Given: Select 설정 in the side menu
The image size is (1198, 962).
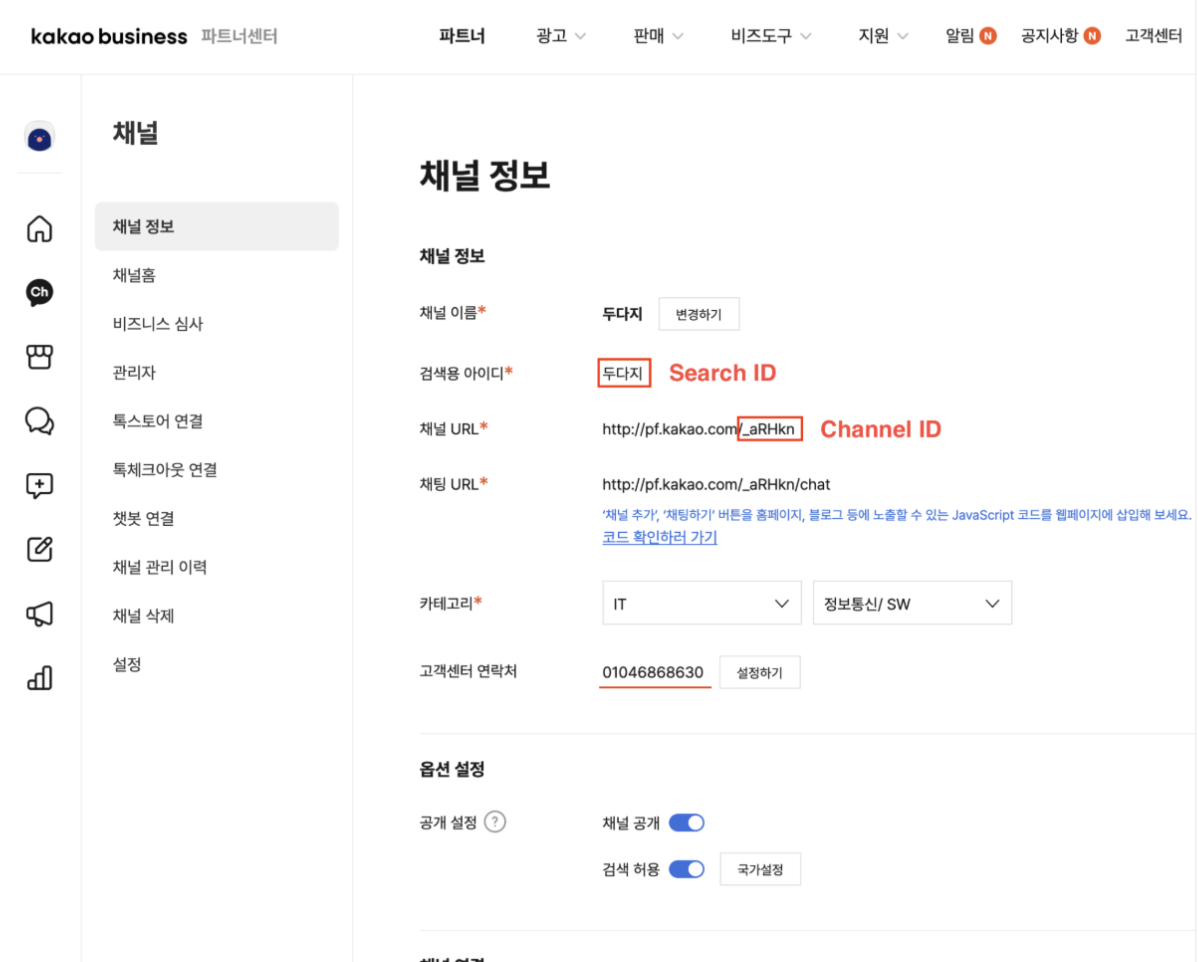Looking at the screenshot, I should 127,665.
